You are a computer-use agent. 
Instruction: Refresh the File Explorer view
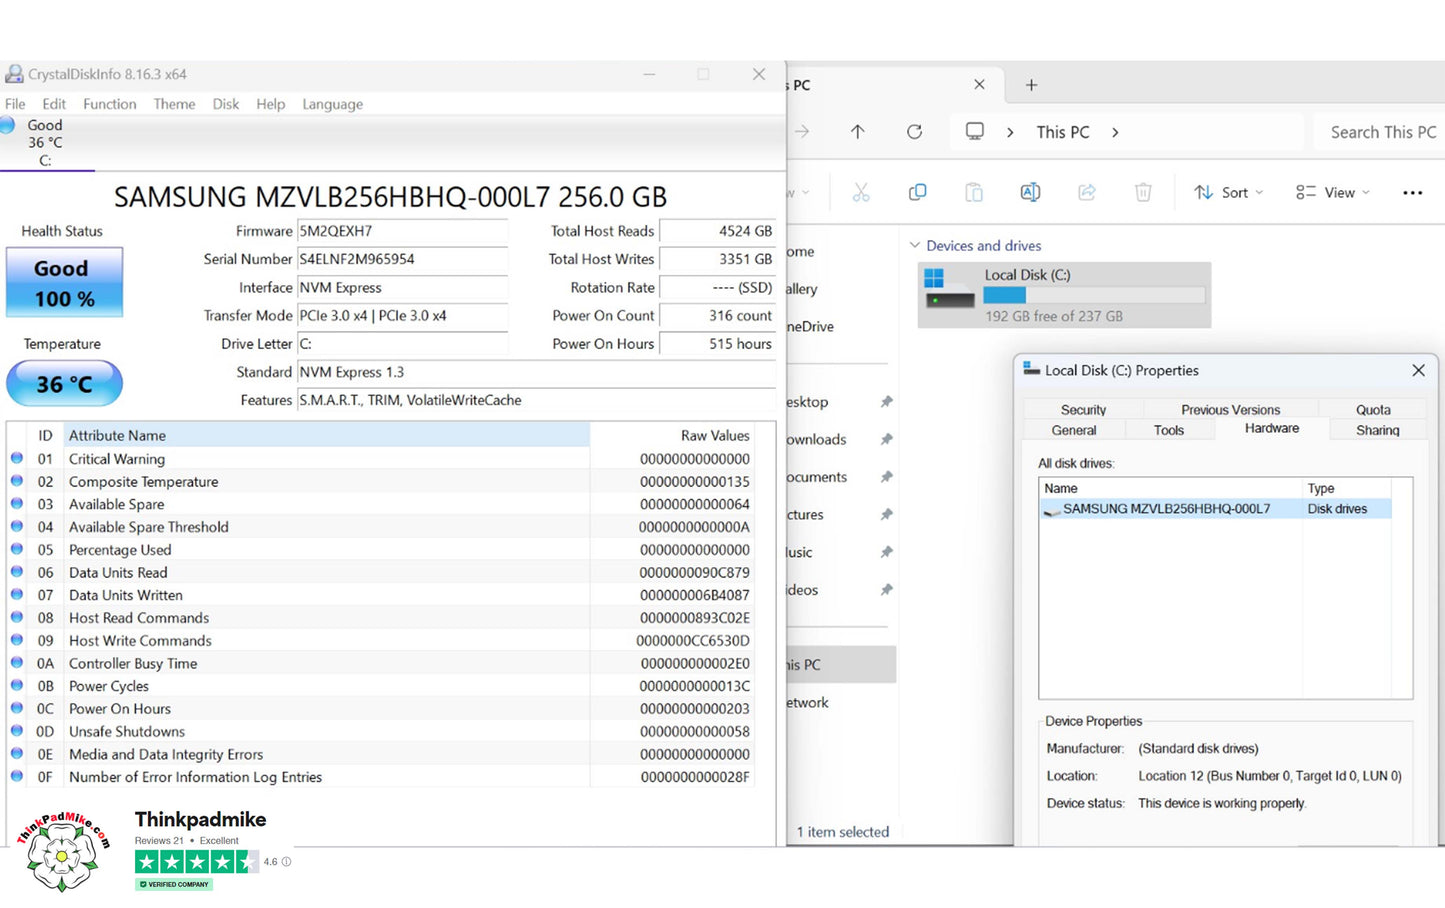coord(914,131)
